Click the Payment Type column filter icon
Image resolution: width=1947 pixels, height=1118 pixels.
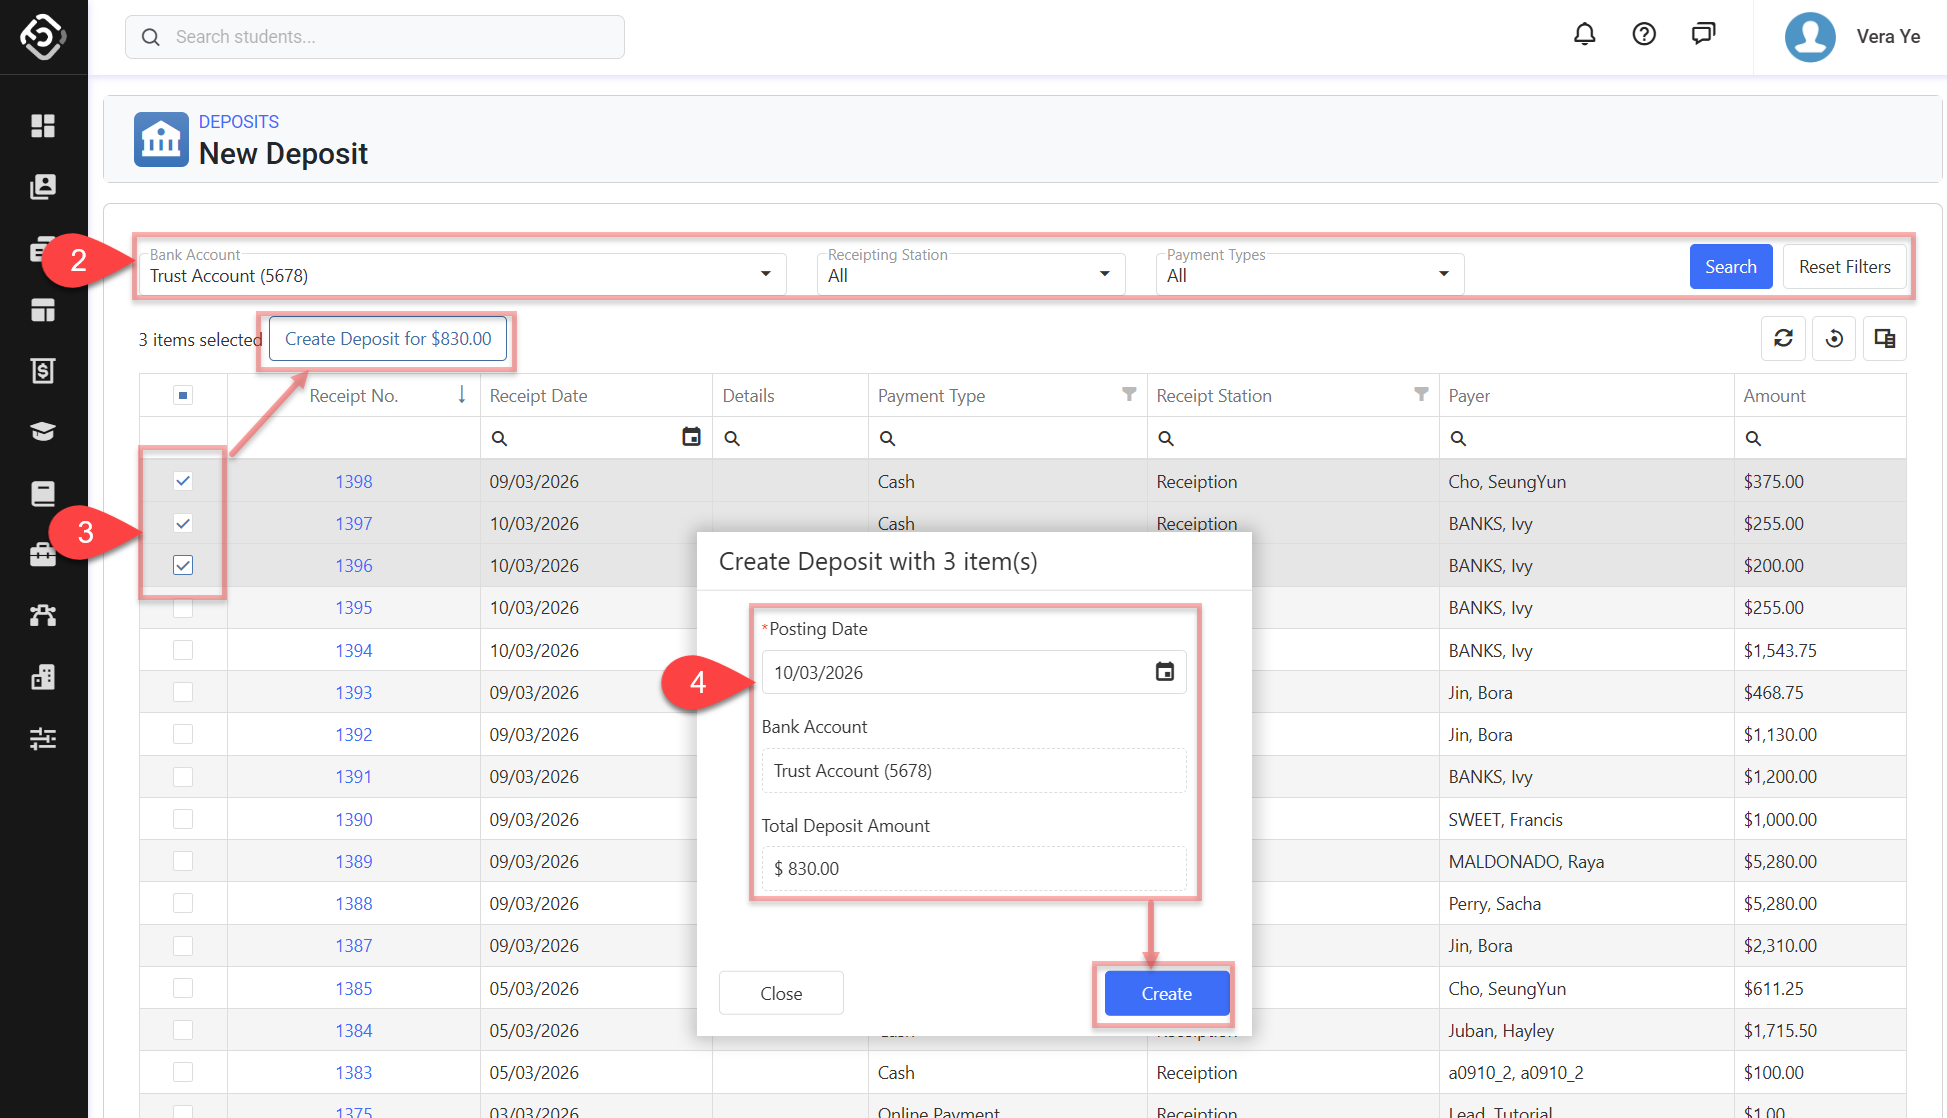click(x=1128, y=394)
